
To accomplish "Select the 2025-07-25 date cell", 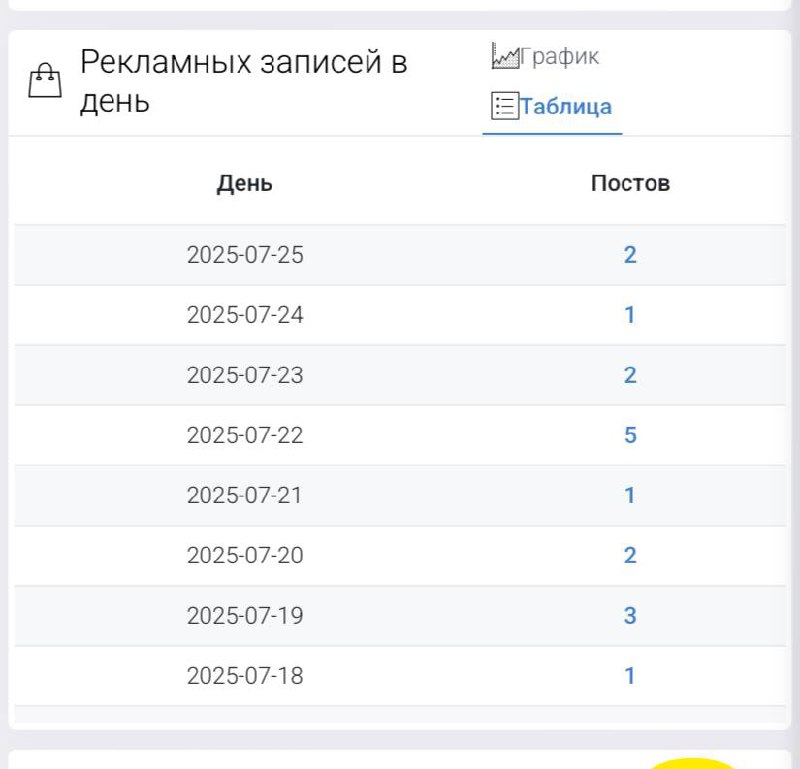I will click(244, 255).
